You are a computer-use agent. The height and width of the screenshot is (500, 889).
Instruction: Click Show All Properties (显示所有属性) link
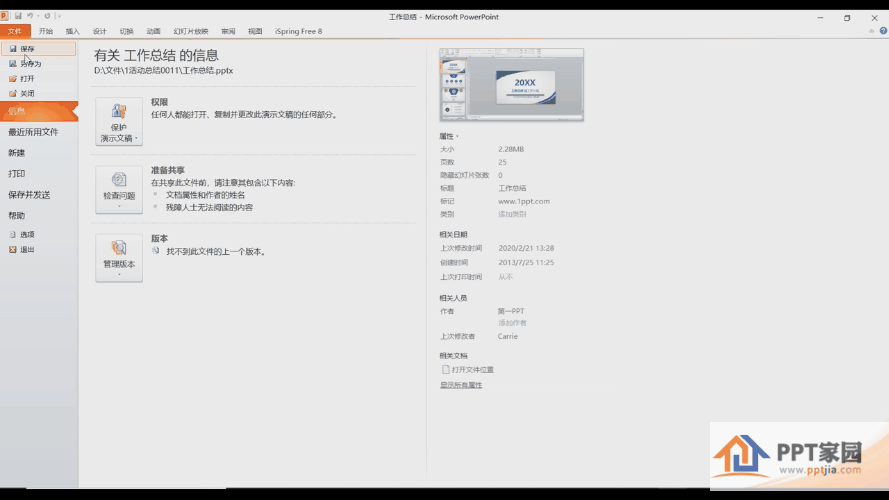(x=461, y=385)
